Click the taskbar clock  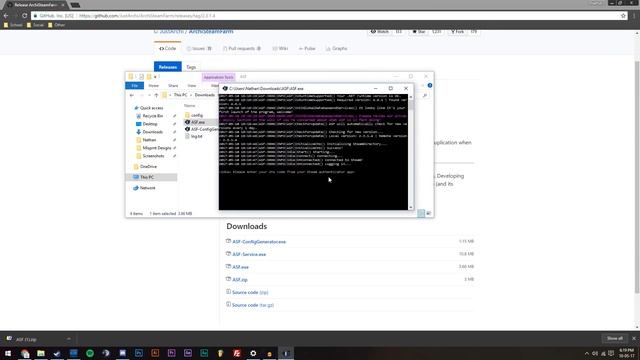[627, 353]
